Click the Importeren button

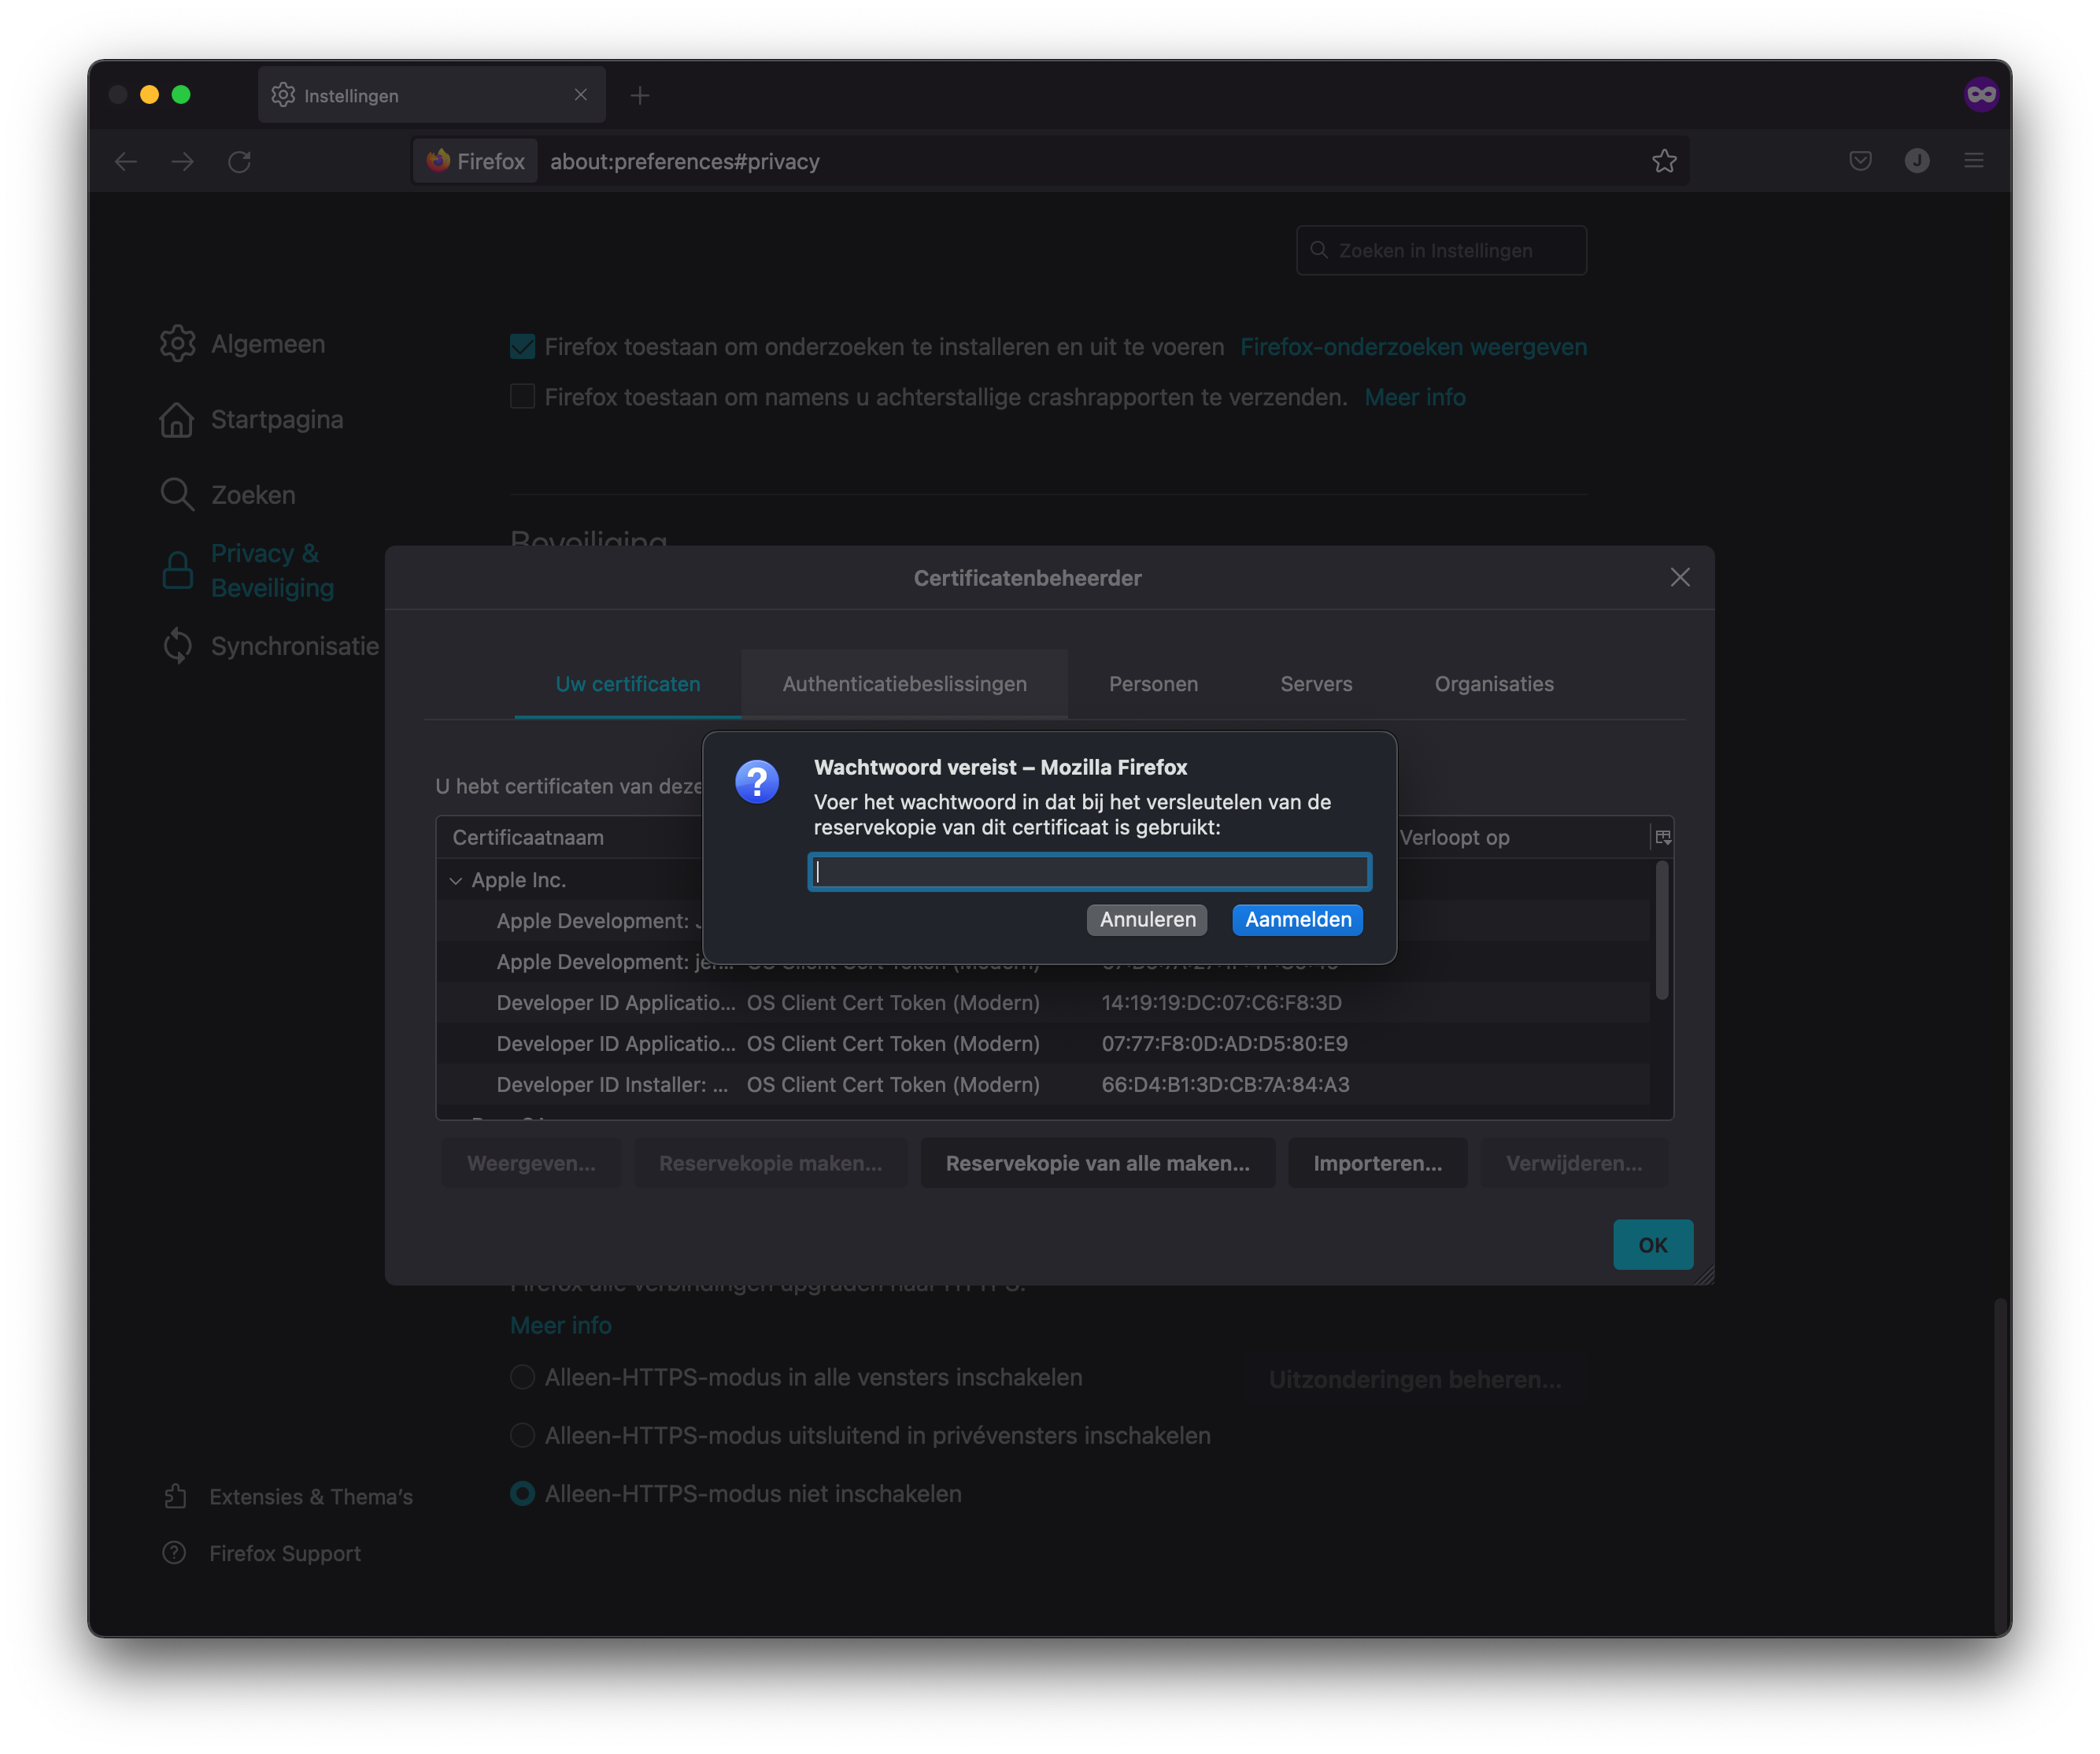[1378, 1164]
